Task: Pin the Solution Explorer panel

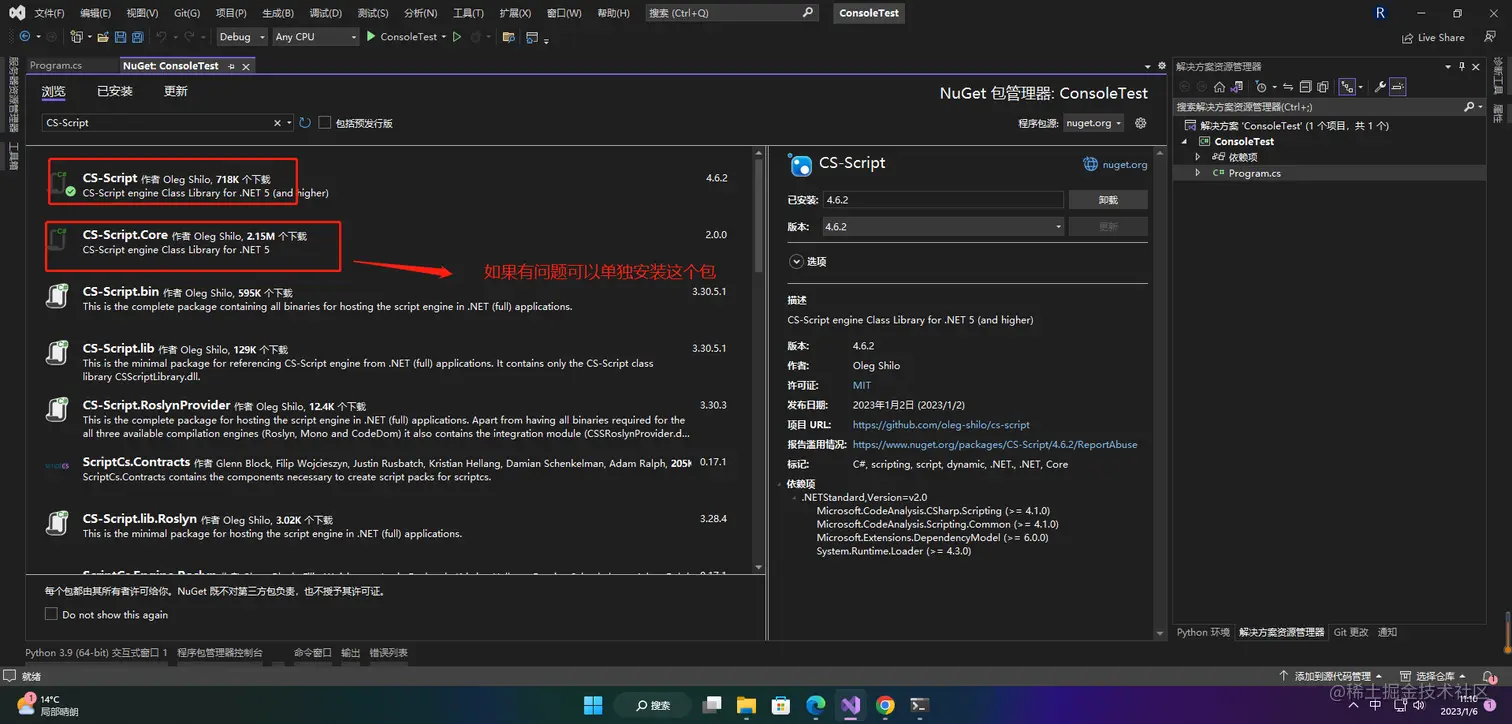Action: coord(1462,66)
